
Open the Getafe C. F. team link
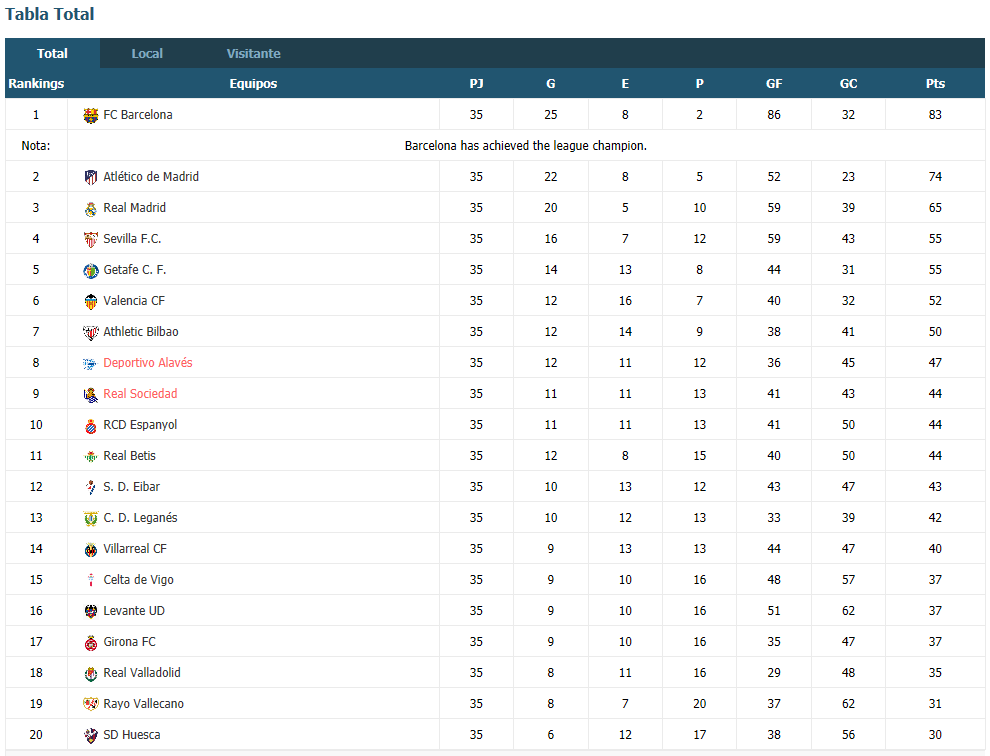[134, 269]
